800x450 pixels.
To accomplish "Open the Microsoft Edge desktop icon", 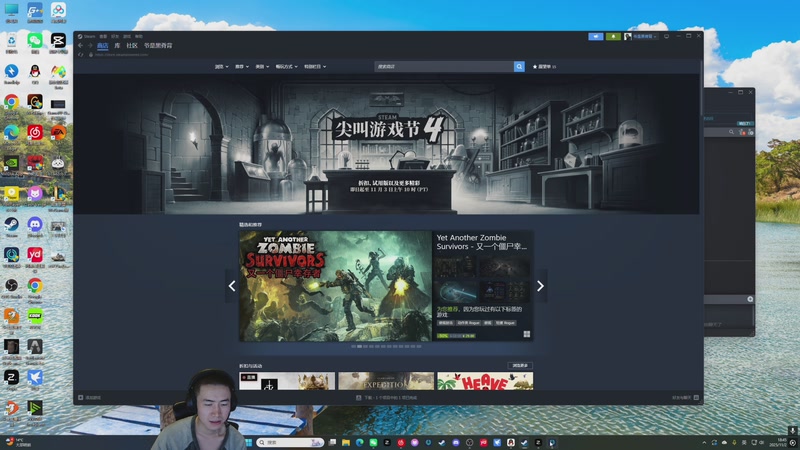I will tap(11, 135).
